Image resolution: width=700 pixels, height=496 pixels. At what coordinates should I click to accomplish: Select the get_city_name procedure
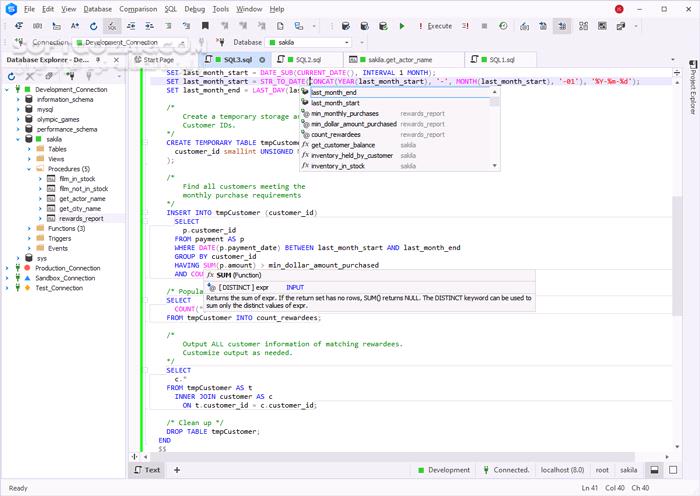(80, 209)
